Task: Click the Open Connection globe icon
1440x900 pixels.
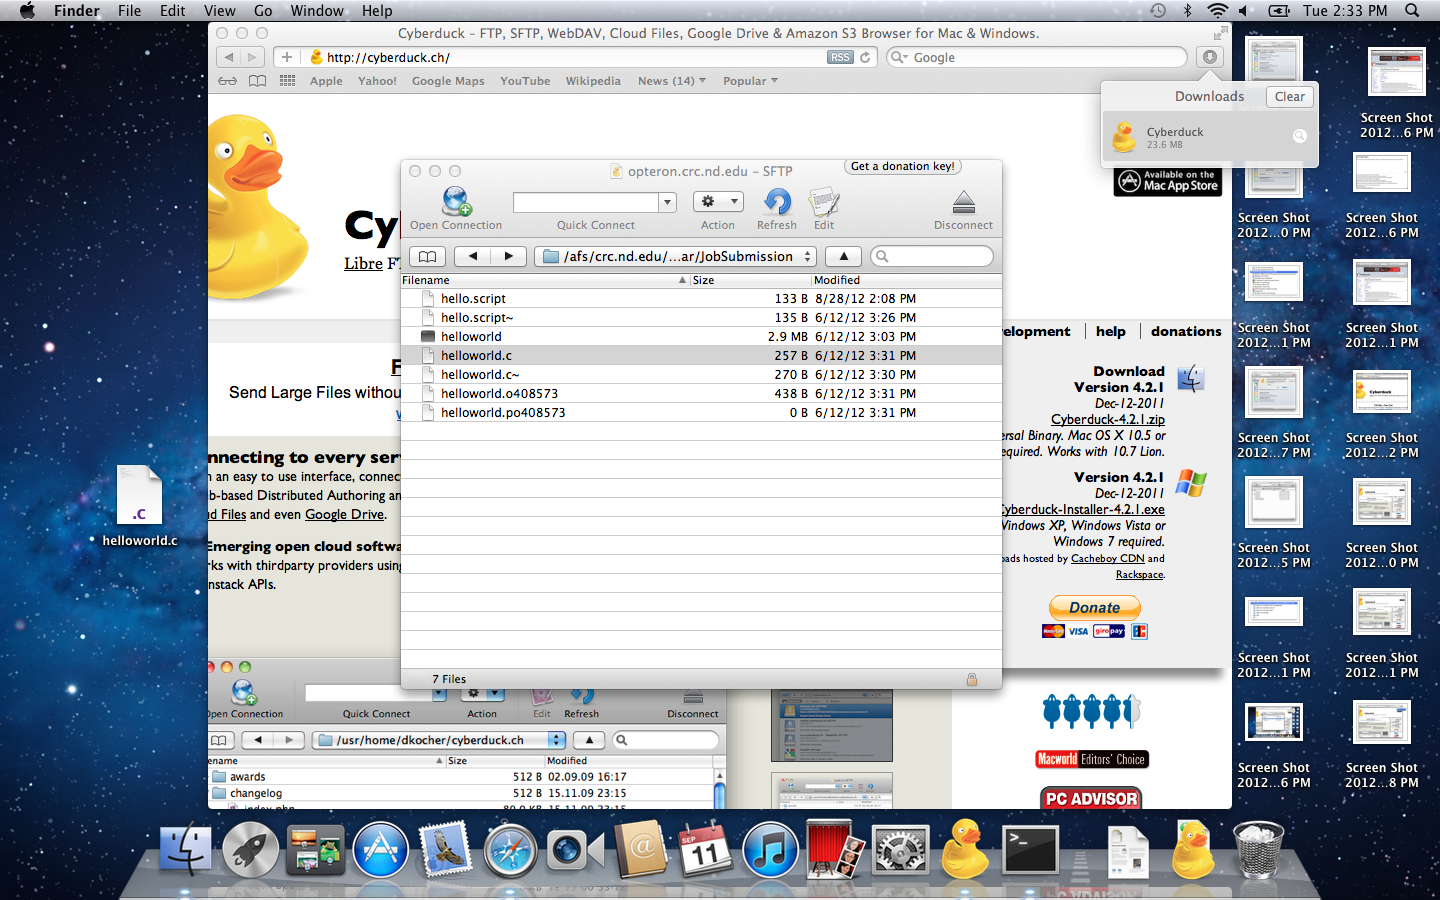Action: (x=456, y=203)
